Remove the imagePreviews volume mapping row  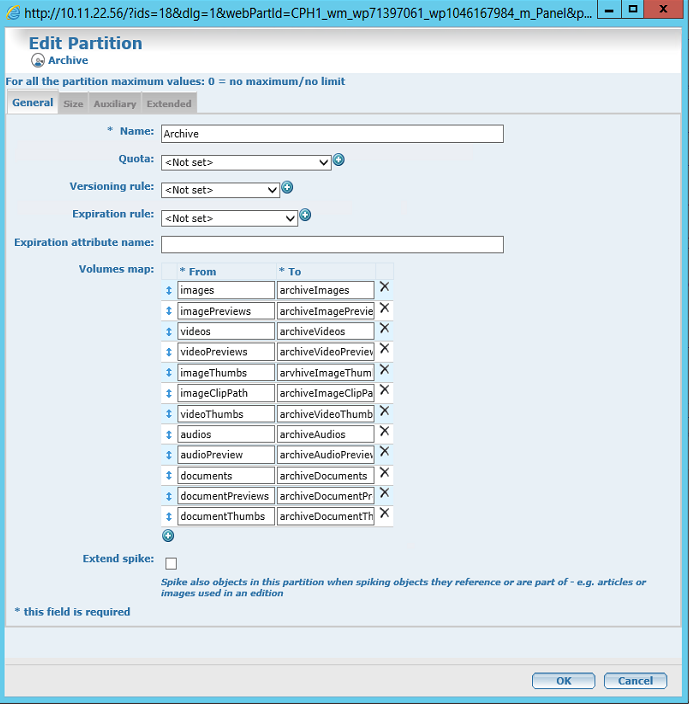(x=384, y=308)
